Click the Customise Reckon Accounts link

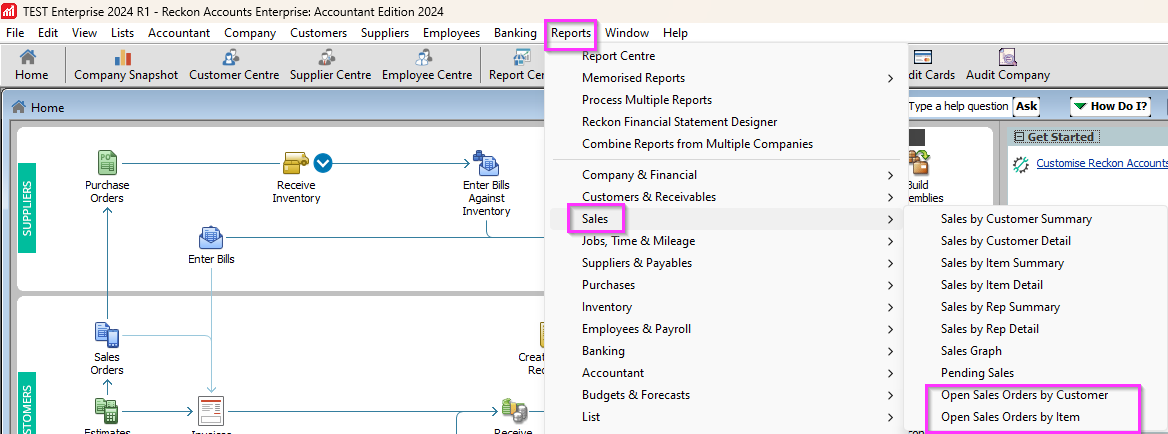[x=1102, y=163]
